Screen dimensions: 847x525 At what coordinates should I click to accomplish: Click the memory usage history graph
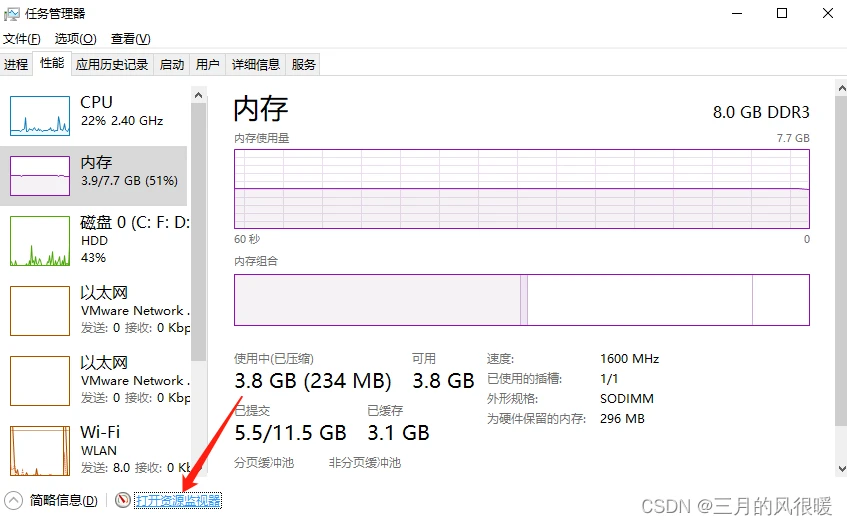pos(521,189)
